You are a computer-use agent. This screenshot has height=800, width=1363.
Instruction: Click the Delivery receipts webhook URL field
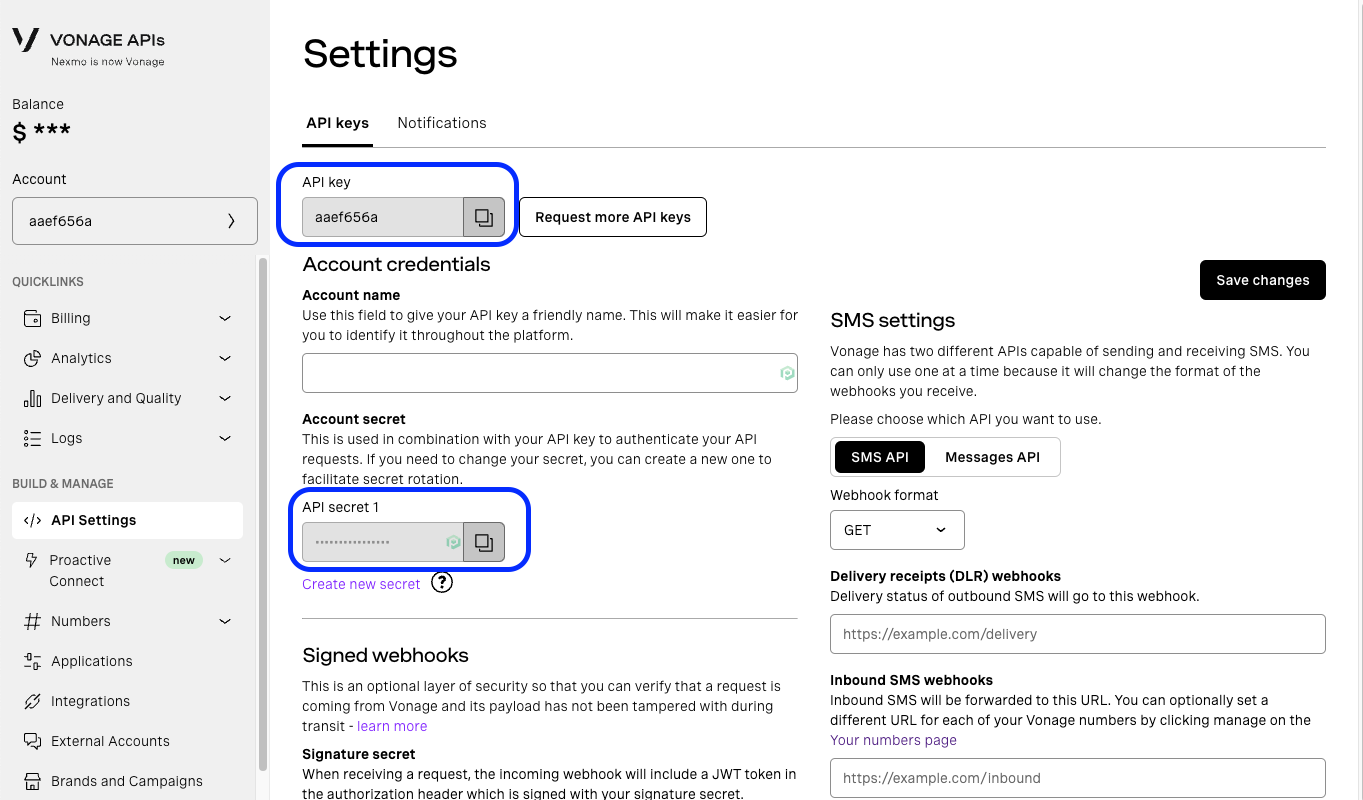1077,634
